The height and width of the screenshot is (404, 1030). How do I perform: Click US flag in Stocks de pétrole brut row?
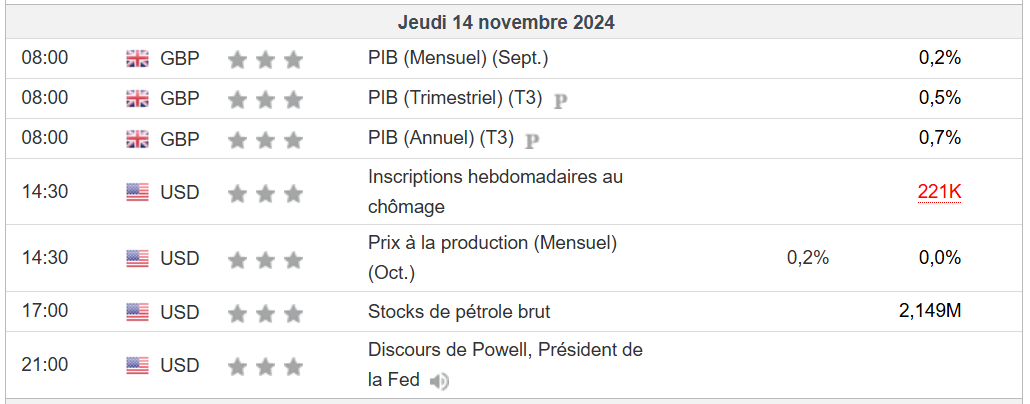click(137, 312)
